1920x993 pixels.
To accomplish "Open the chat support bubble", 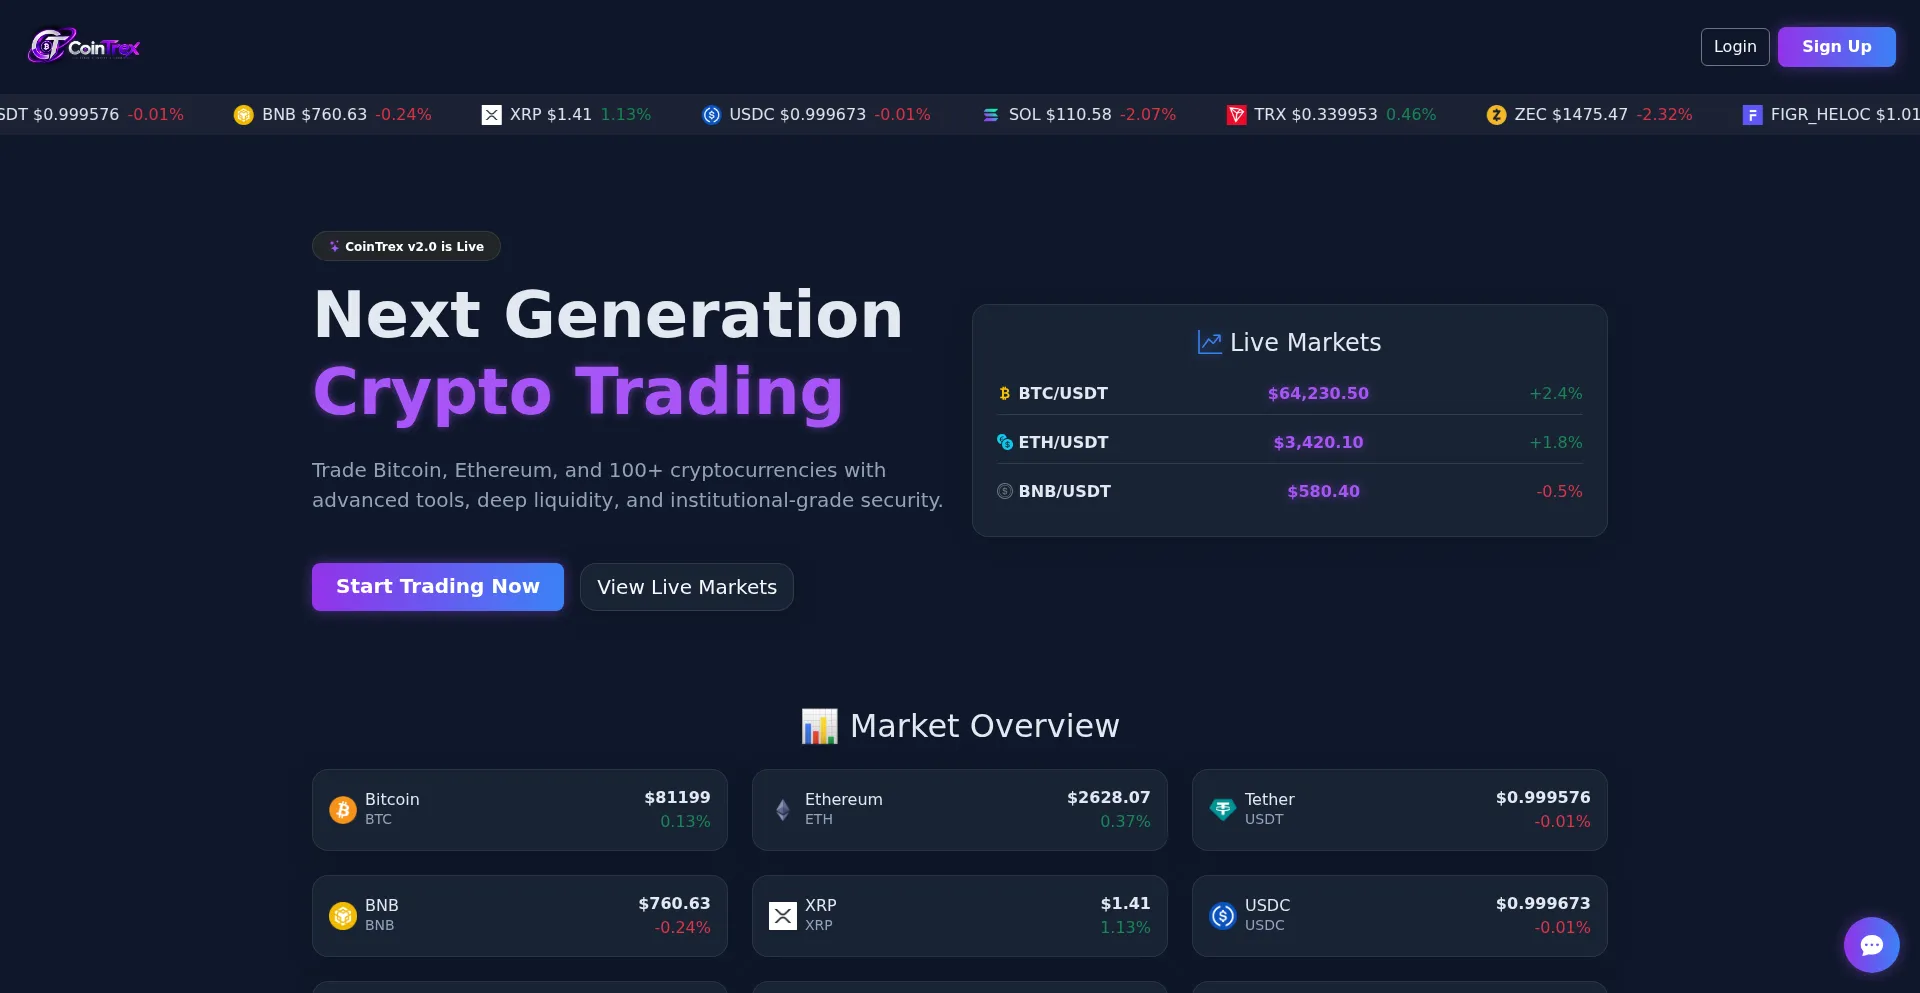I will coord(1871,945).
